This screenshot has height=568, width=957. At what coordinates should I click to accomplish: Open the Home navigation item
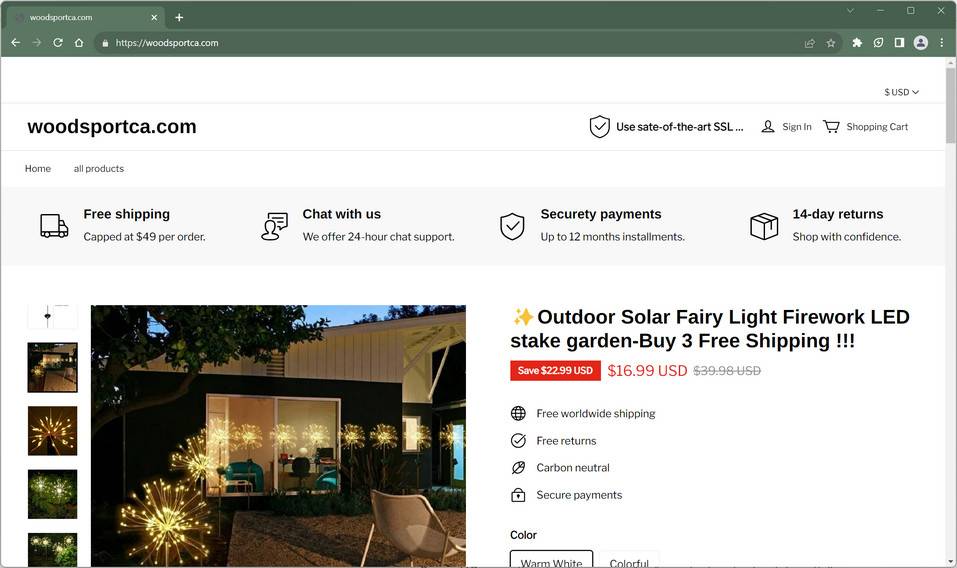click(x=38, y=168)
